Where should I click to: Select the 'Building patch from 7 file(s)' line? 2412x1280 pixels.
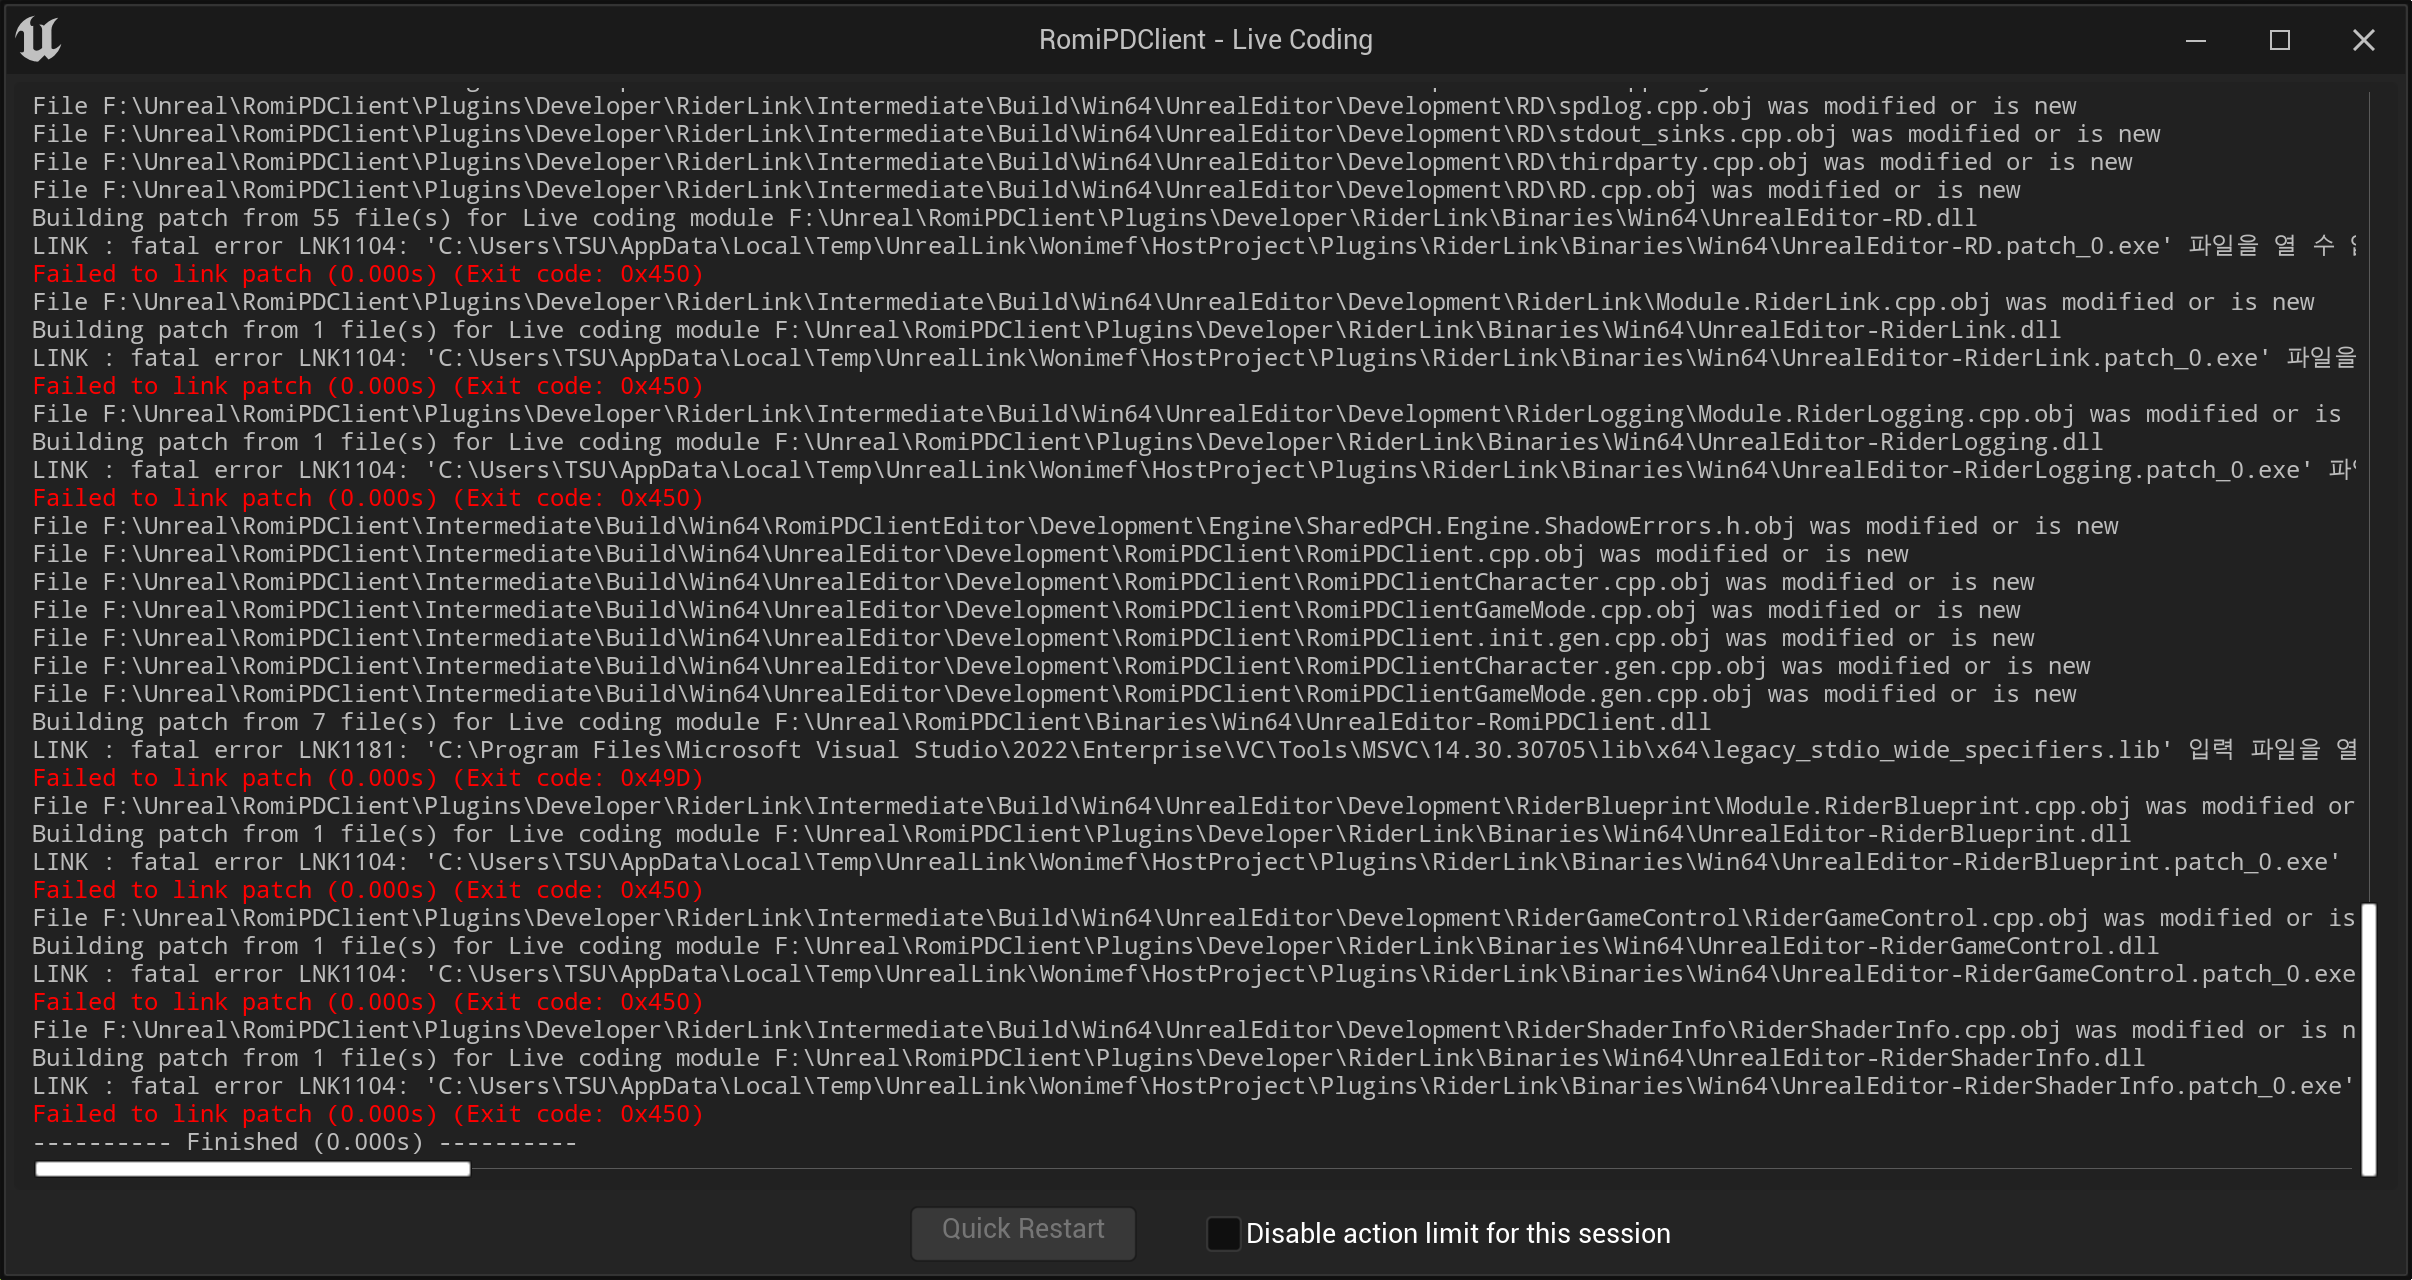[x=870, y=722]
